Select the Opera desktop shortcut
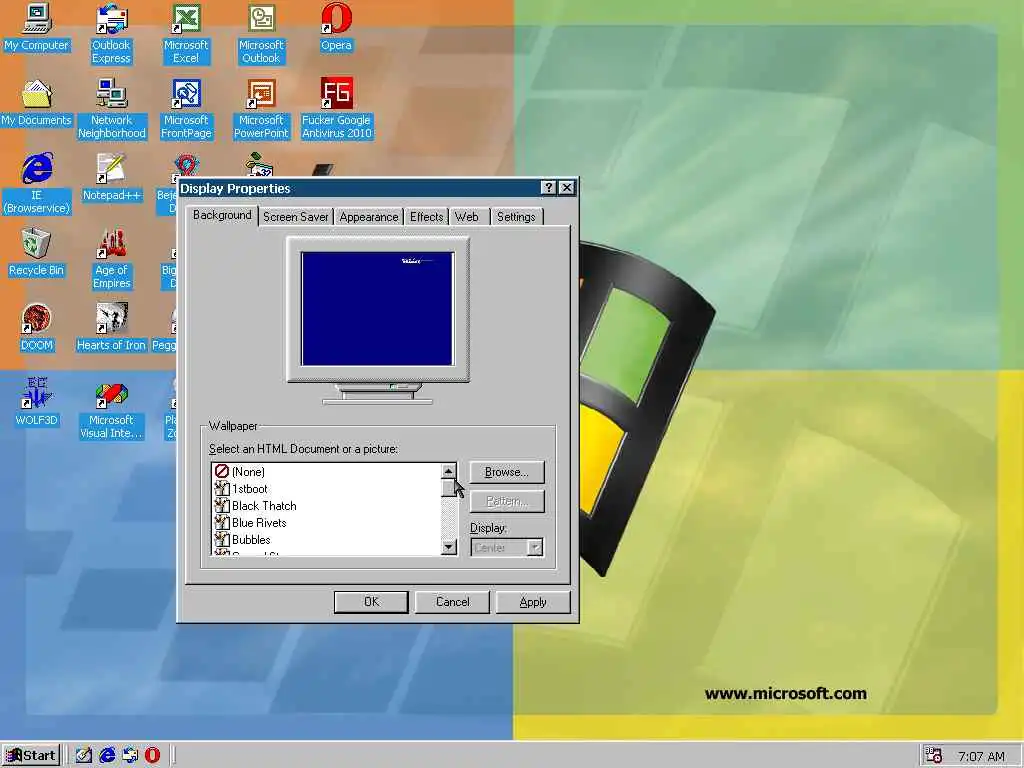 (336, 27)
